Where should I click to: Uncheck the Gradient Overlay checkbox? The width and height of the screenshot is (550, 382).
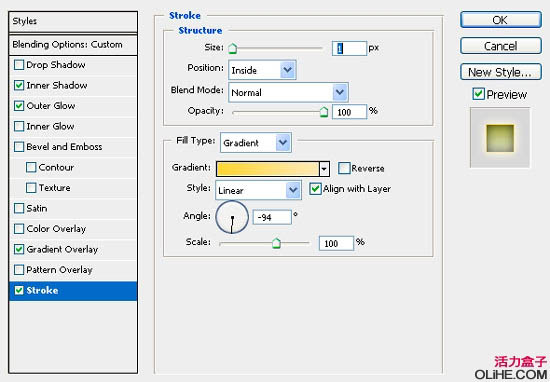pyautogui.click(x=19, y=249)
